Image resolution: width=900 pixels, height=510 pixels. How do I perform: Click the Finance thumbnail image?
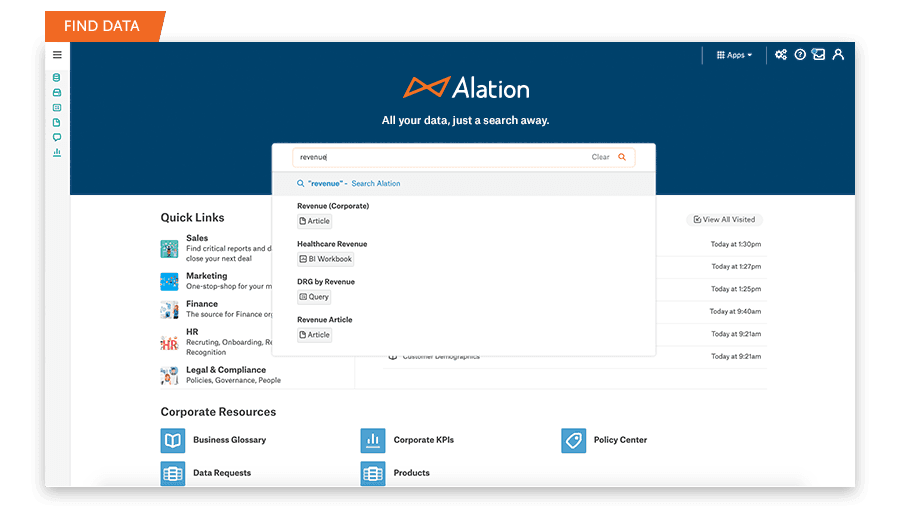(x=169, y=310)
